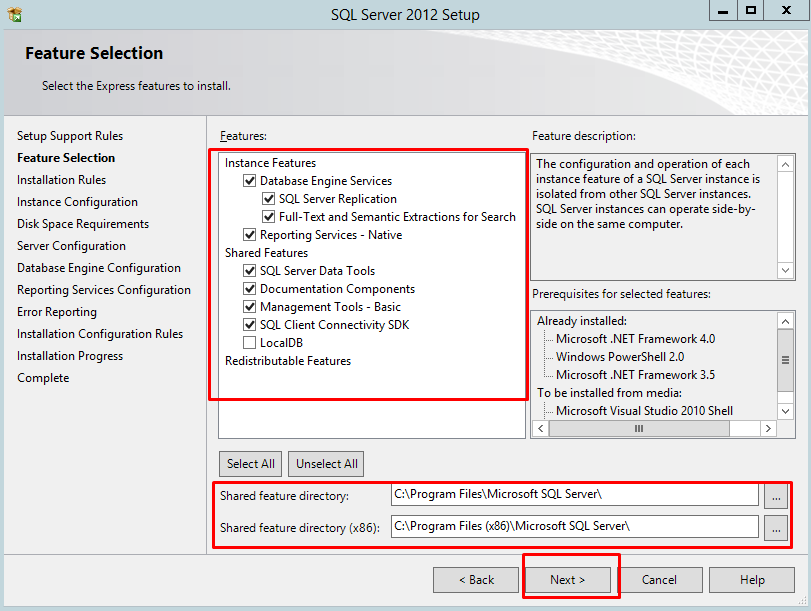
Task: Uncheck Database Engine Services
Action: [249, 181]
